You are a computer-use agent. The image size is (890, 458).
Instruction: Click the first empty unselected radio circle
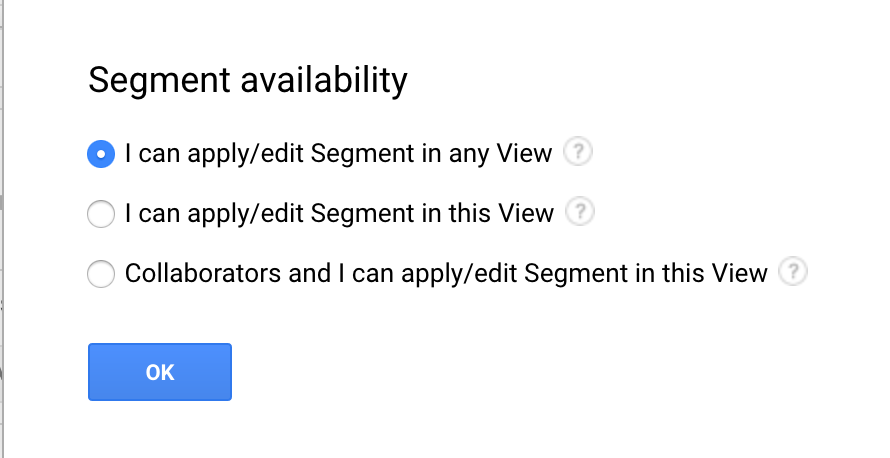(x=101, y=214)
